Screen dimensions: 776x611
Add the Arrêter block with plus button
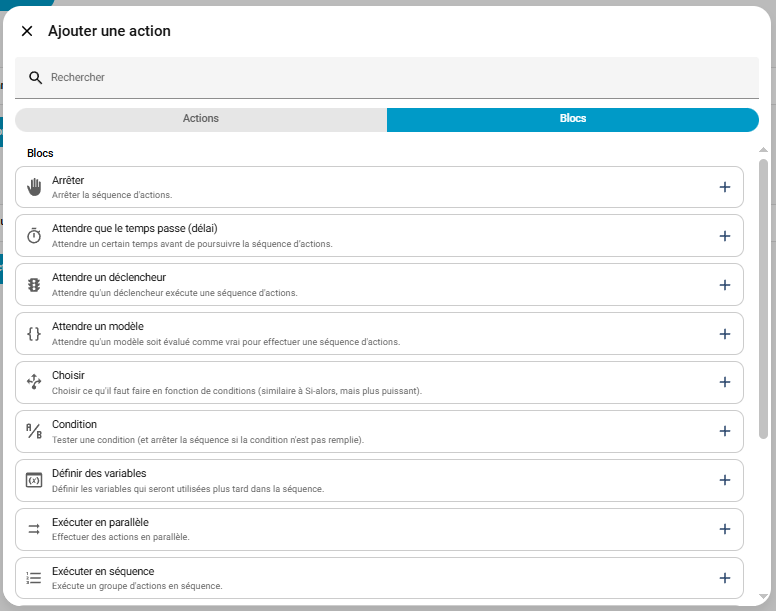(x=725, y=187)
